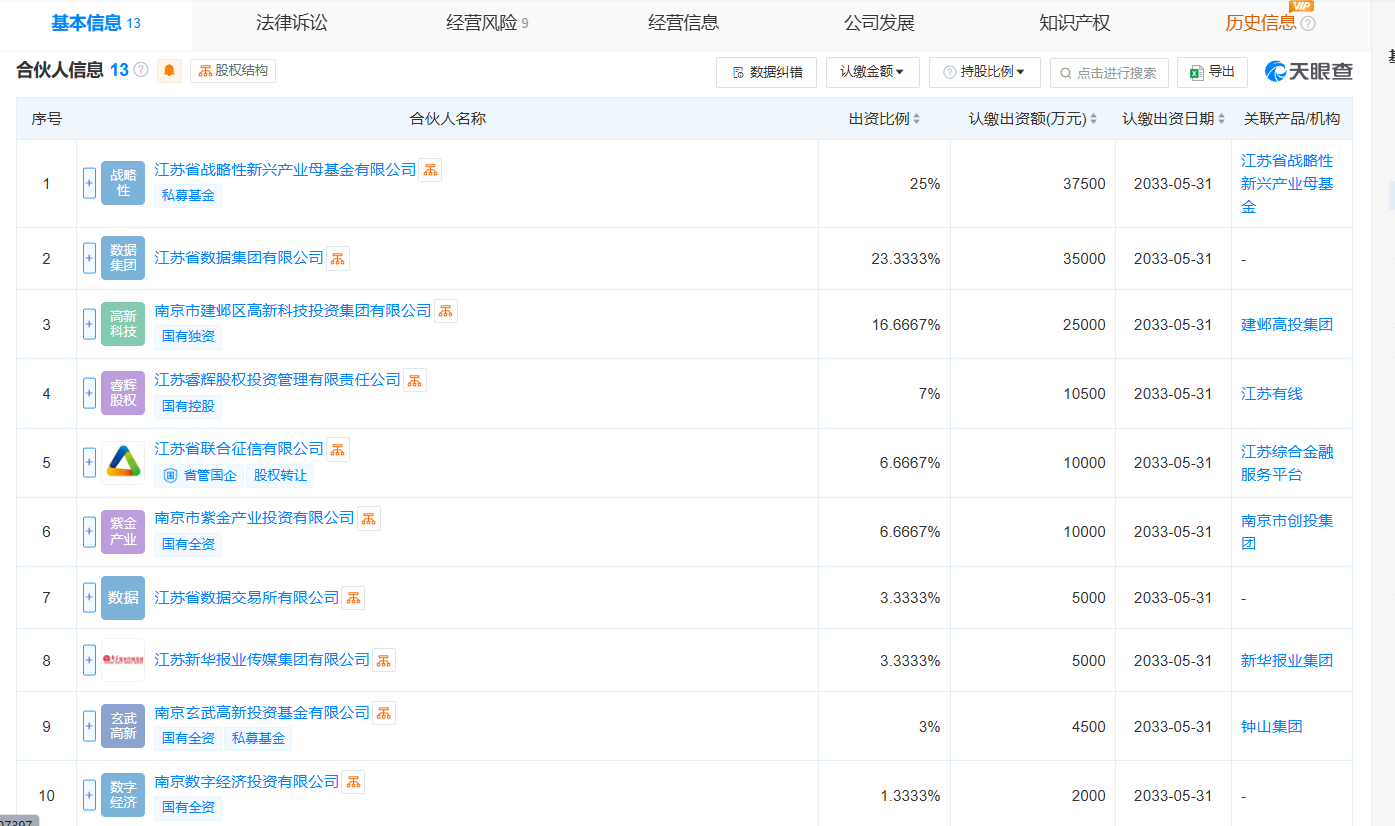Click equity structure icon beside 江苏省联合征信有限公司
The image size is (1395, 826).
pyautogui.click(x=338, y=449)
